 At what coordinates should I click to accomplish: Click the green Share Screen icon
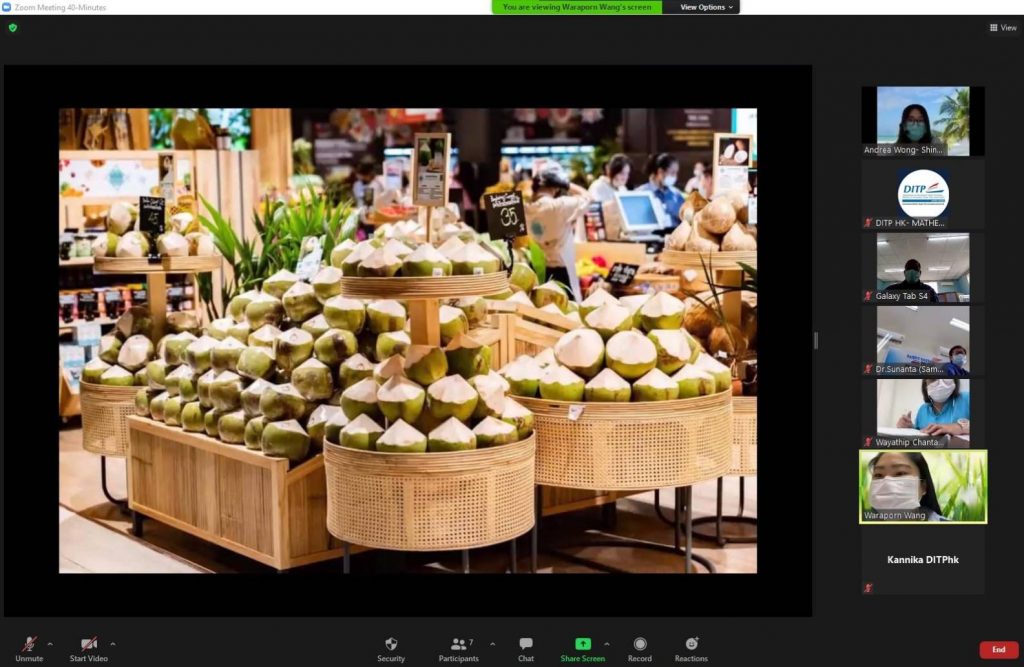pyautogui.click(x=582, y=643)
